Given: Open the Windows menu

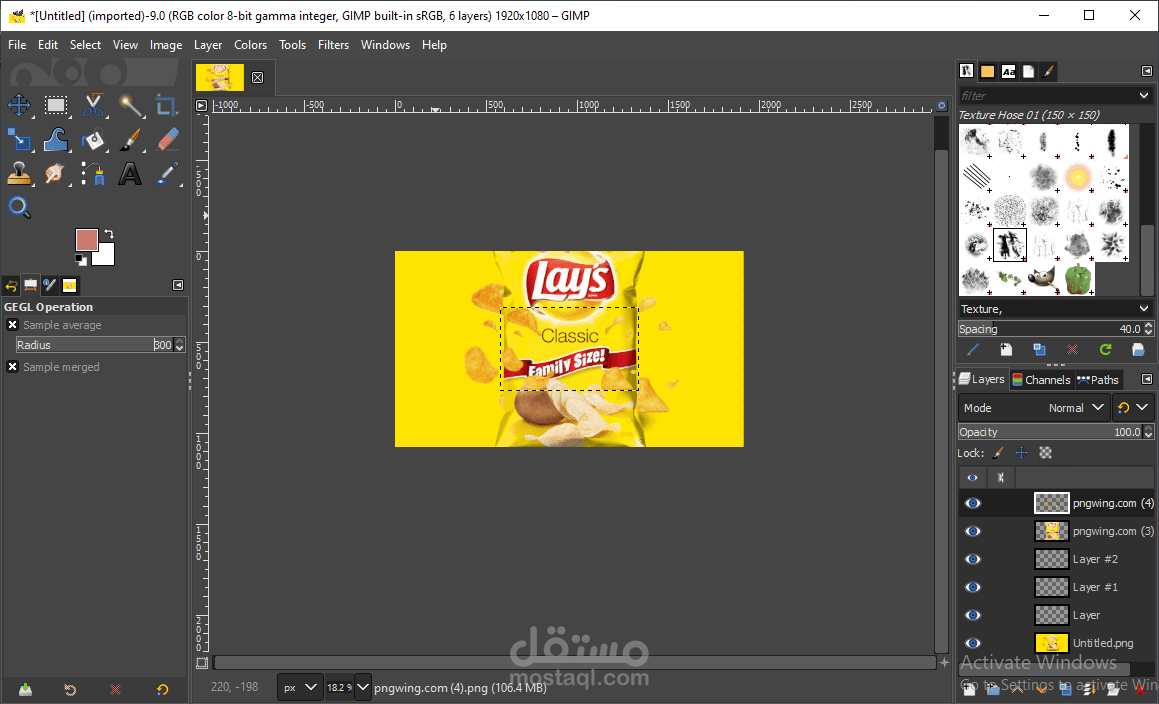Looking at the screenshot, I should click(x=385, y=45).
